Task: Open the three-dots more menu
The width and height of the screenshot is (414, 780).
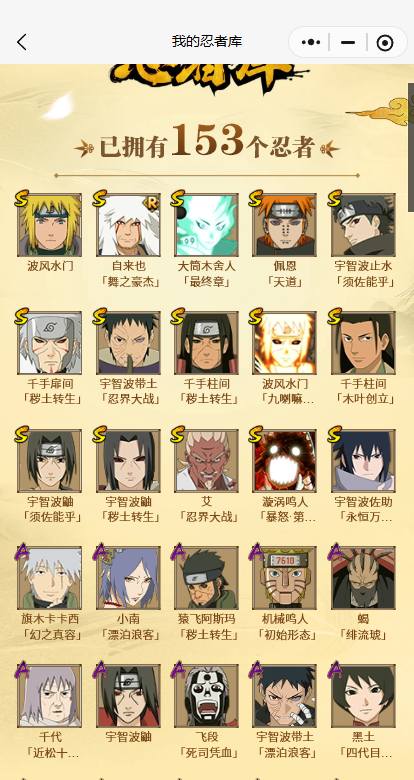Action: pos(311,42)
